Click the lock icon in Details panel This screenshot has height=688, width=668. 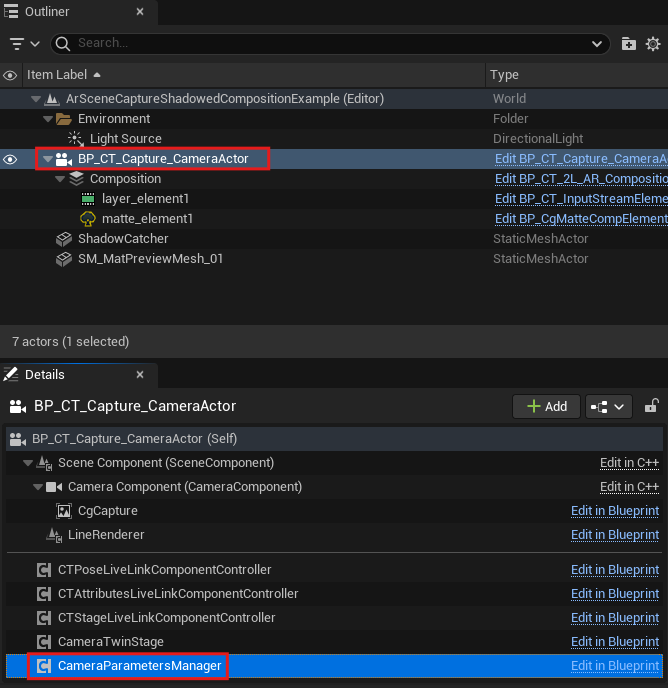[x=651, y=406]
